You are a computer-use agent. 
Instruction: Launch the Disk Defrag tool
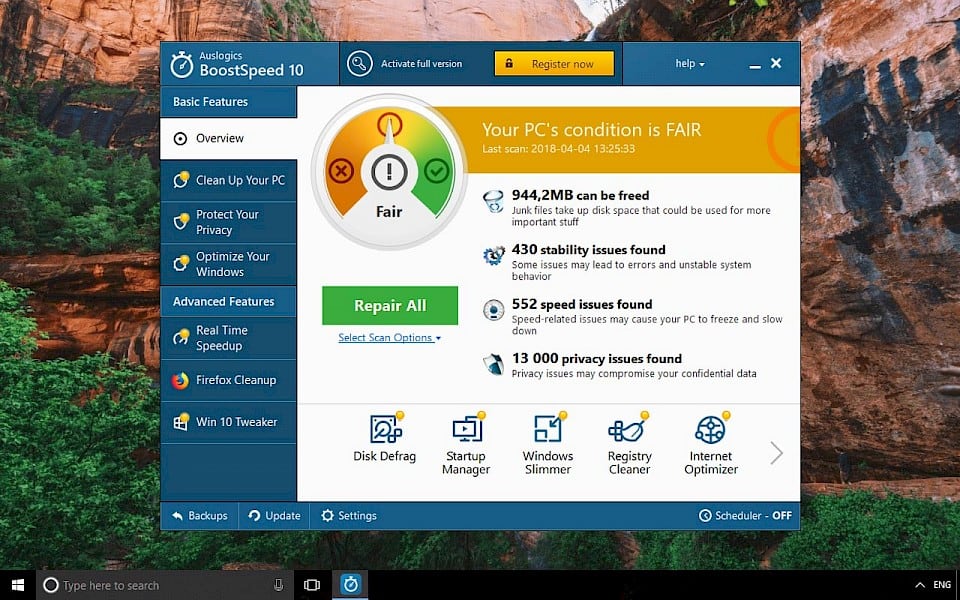pos(384,438)
